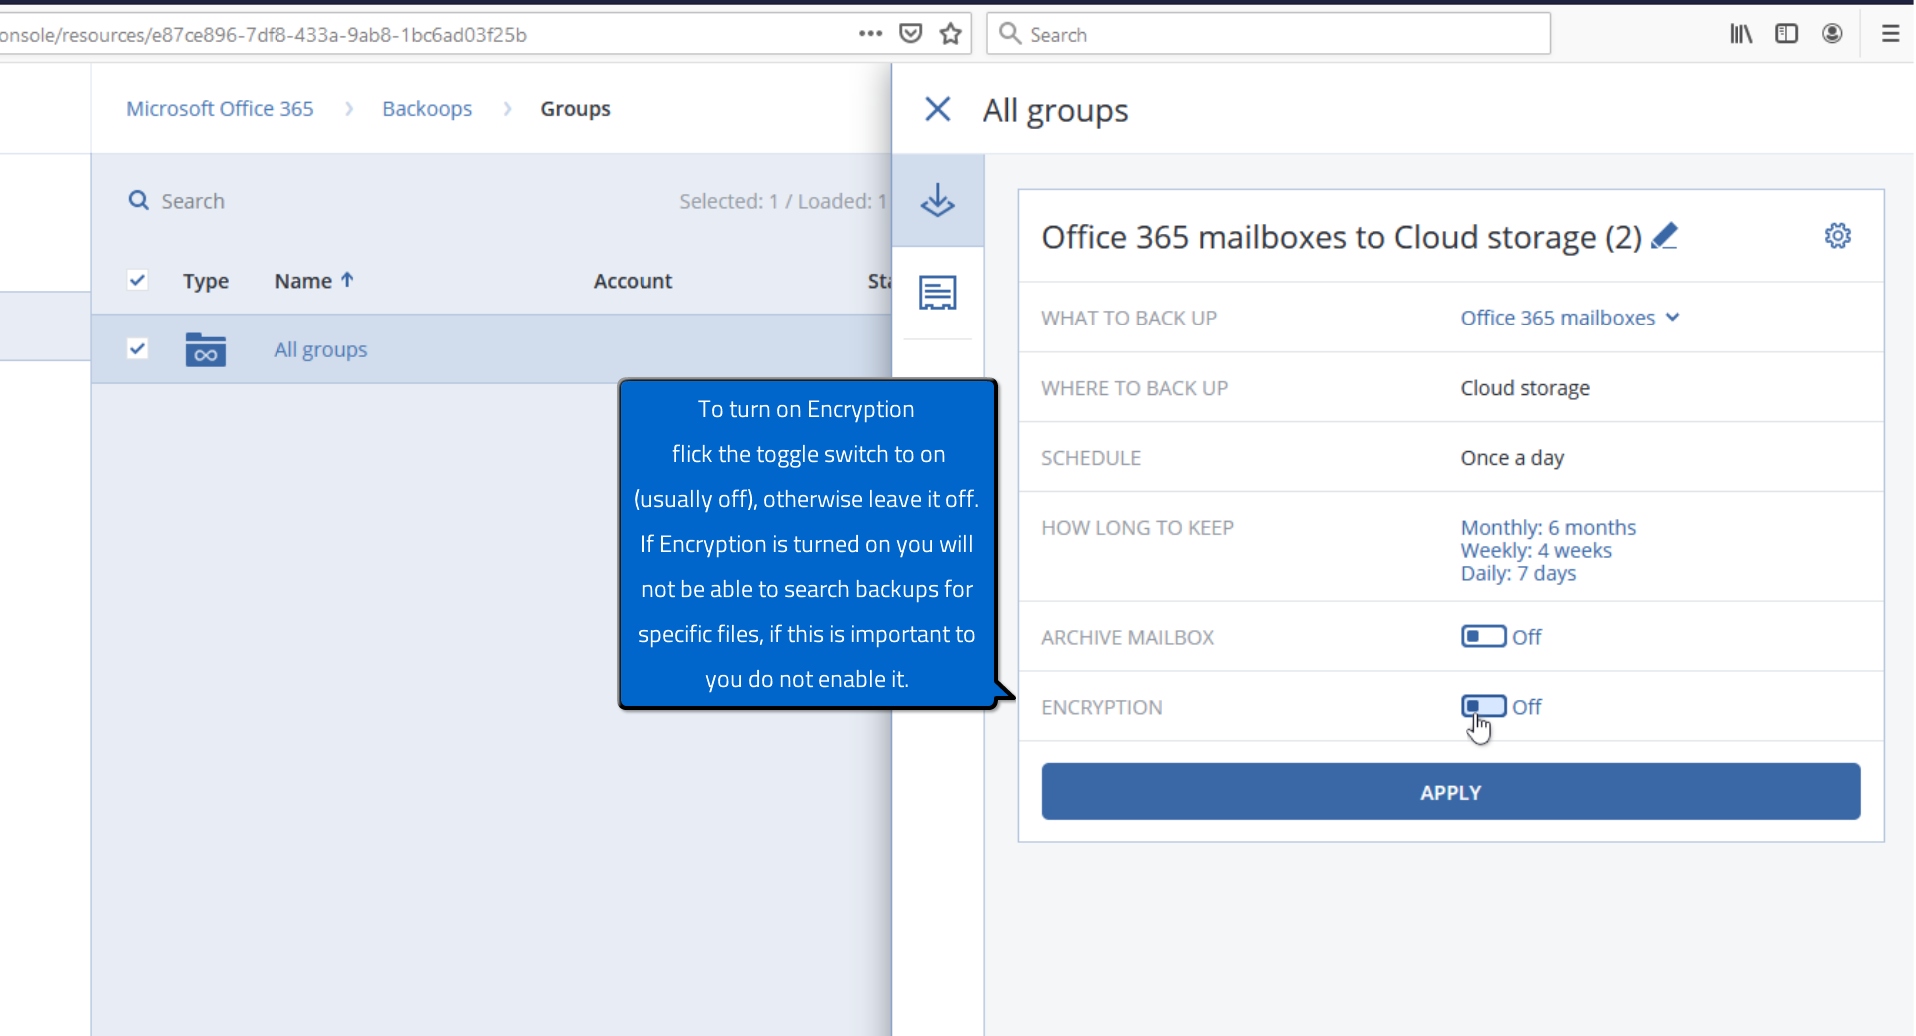This screenshot has width=1916, height=1036.
Task: Sort table by Name column header
Action: click(x=303, y=281)
